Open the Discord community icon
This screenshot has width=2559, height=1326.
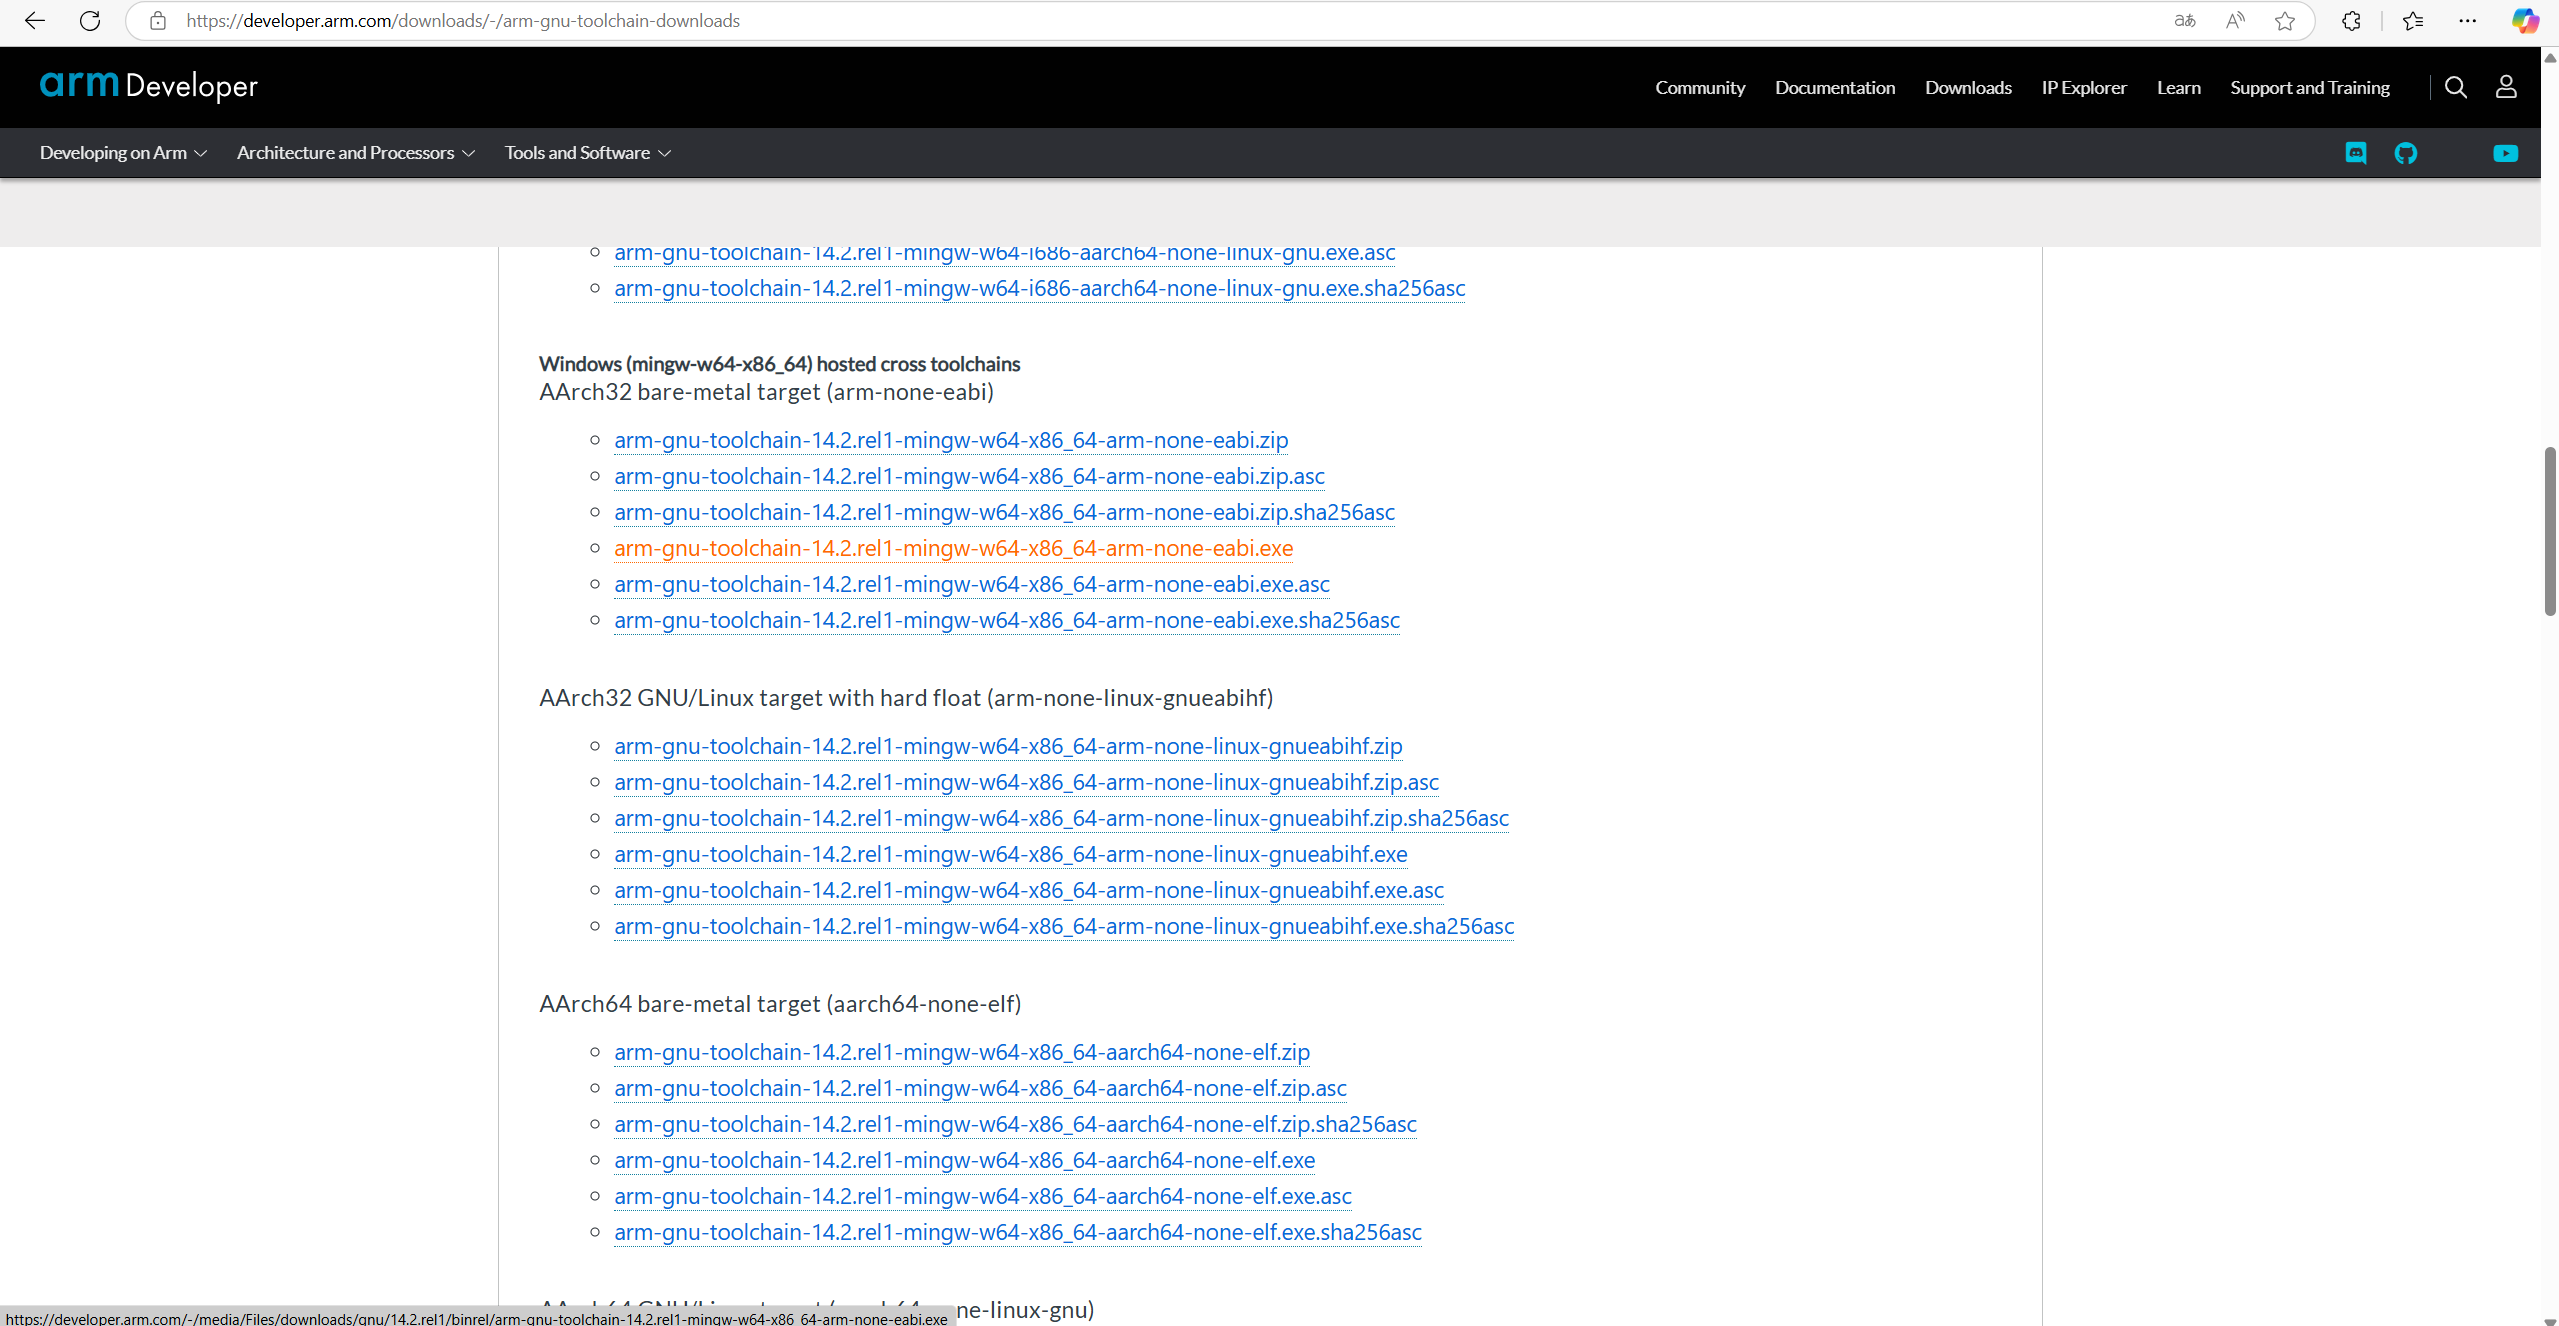point(2355,153)
